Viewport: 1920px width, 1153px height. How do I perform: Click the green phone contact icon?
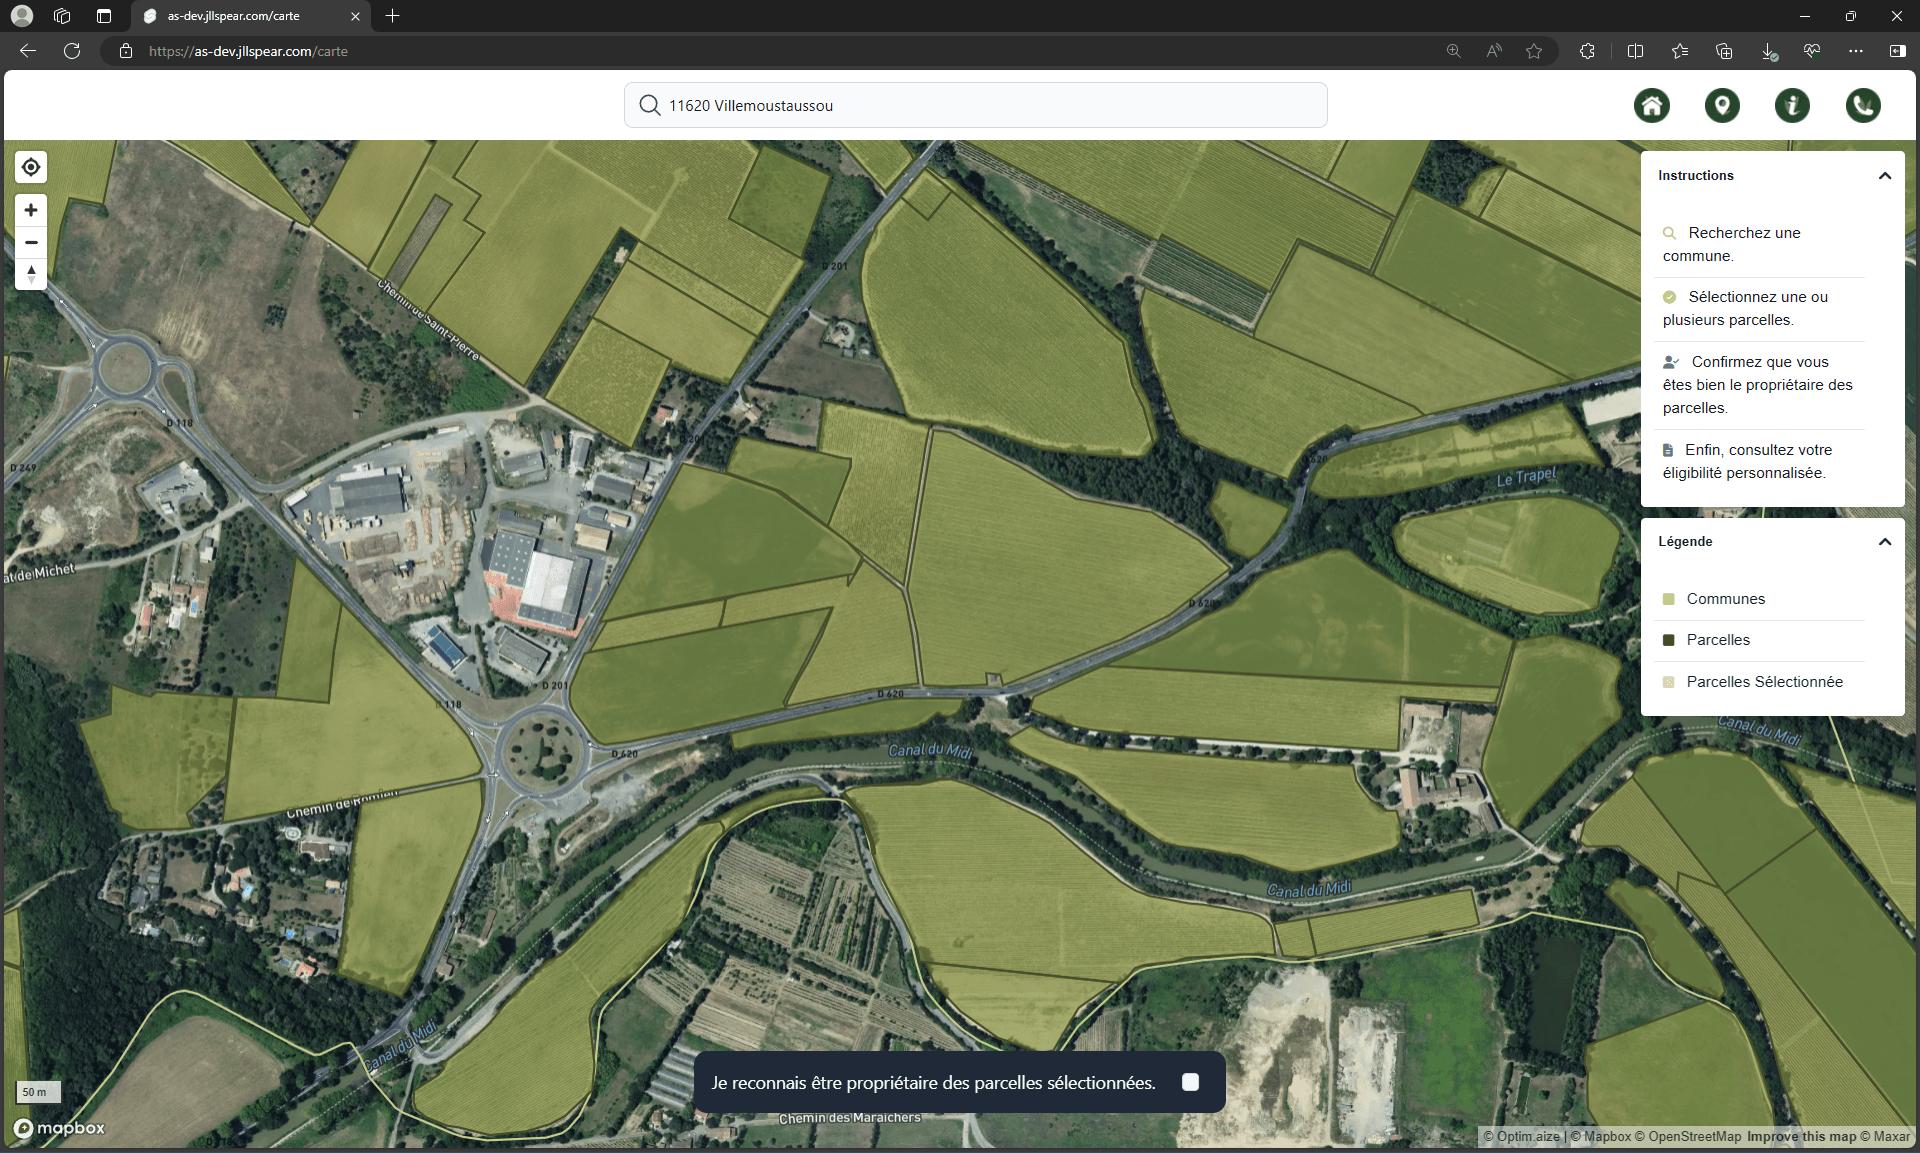(1863, 105)
